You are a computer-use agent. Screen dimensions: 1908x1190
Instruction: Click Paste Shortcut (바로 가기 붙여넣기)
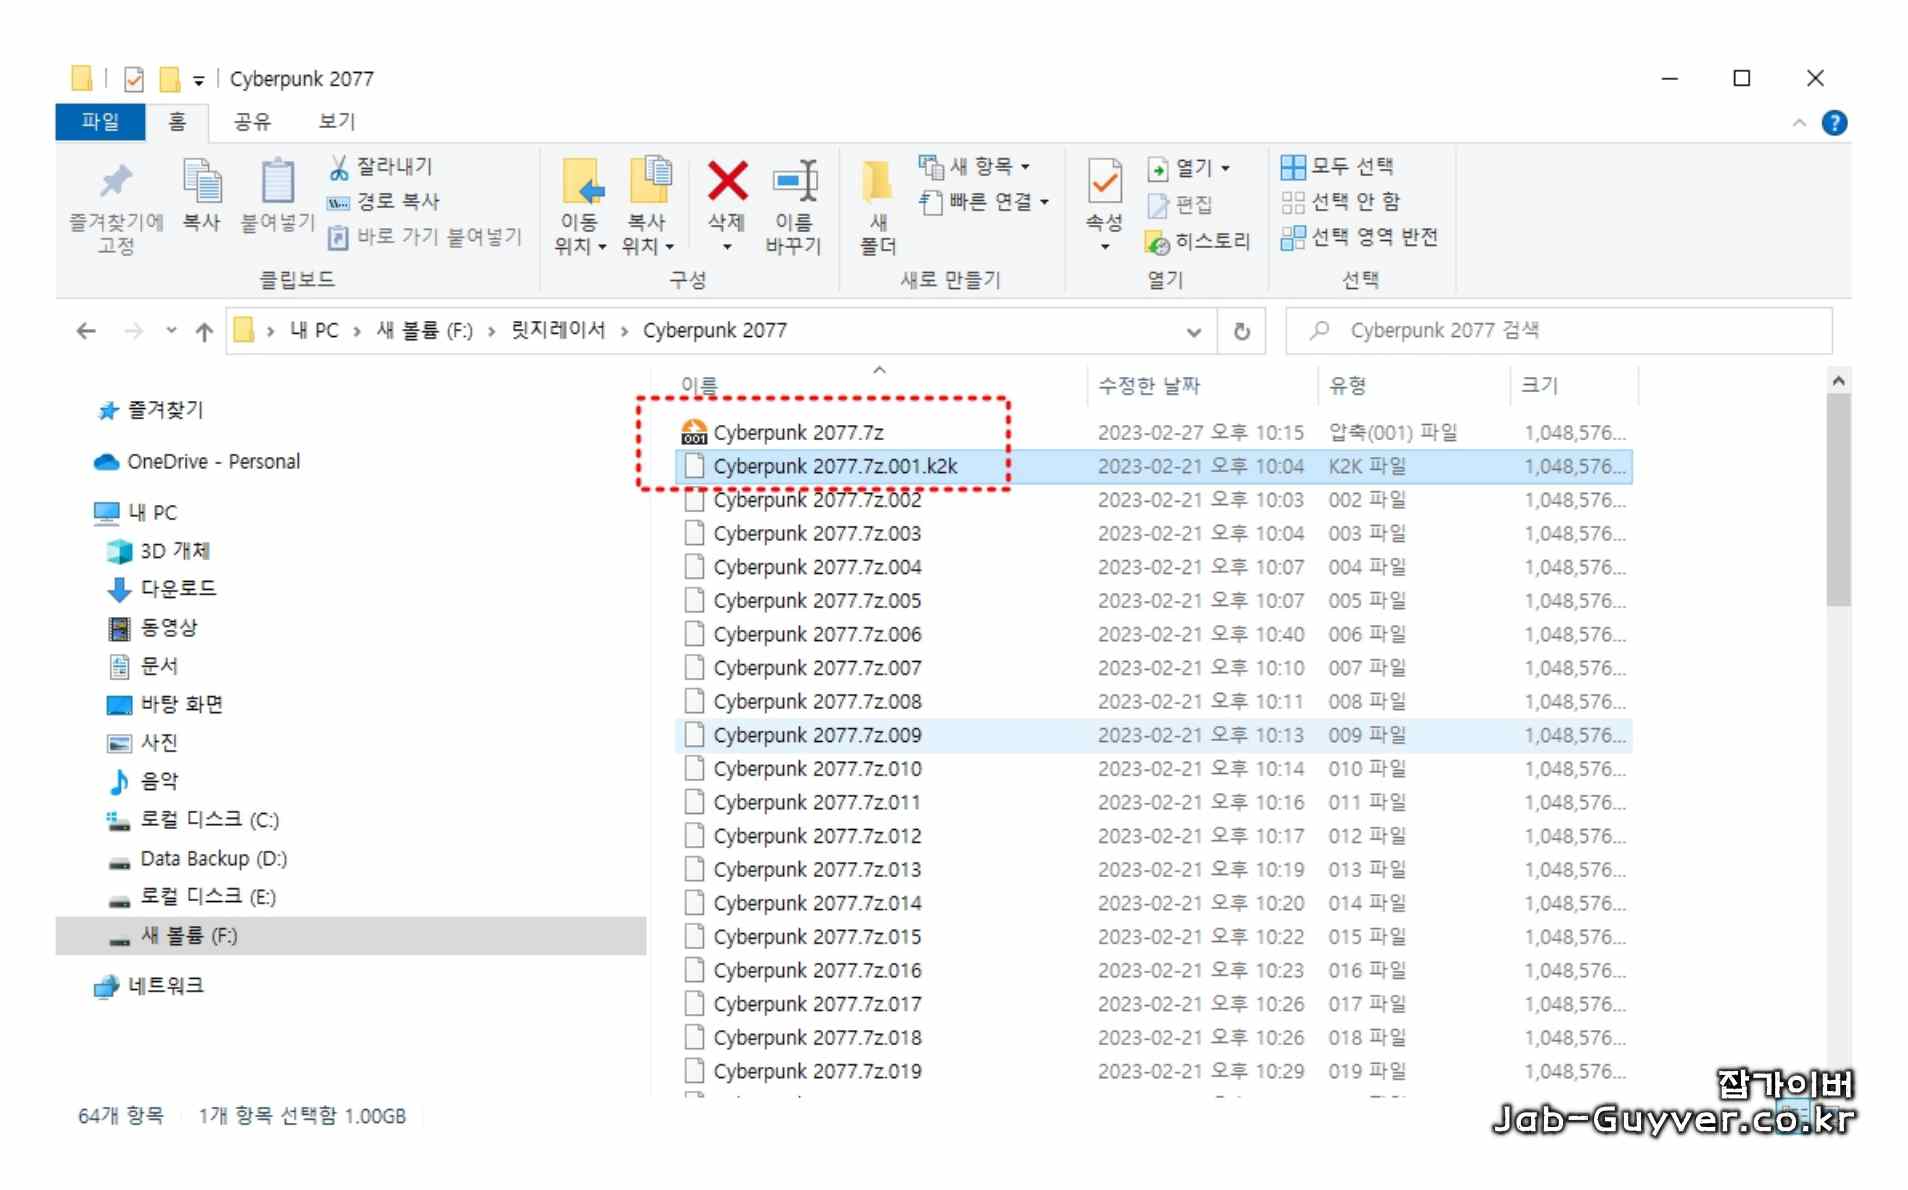pyautogui.click(x=425, y=237)
